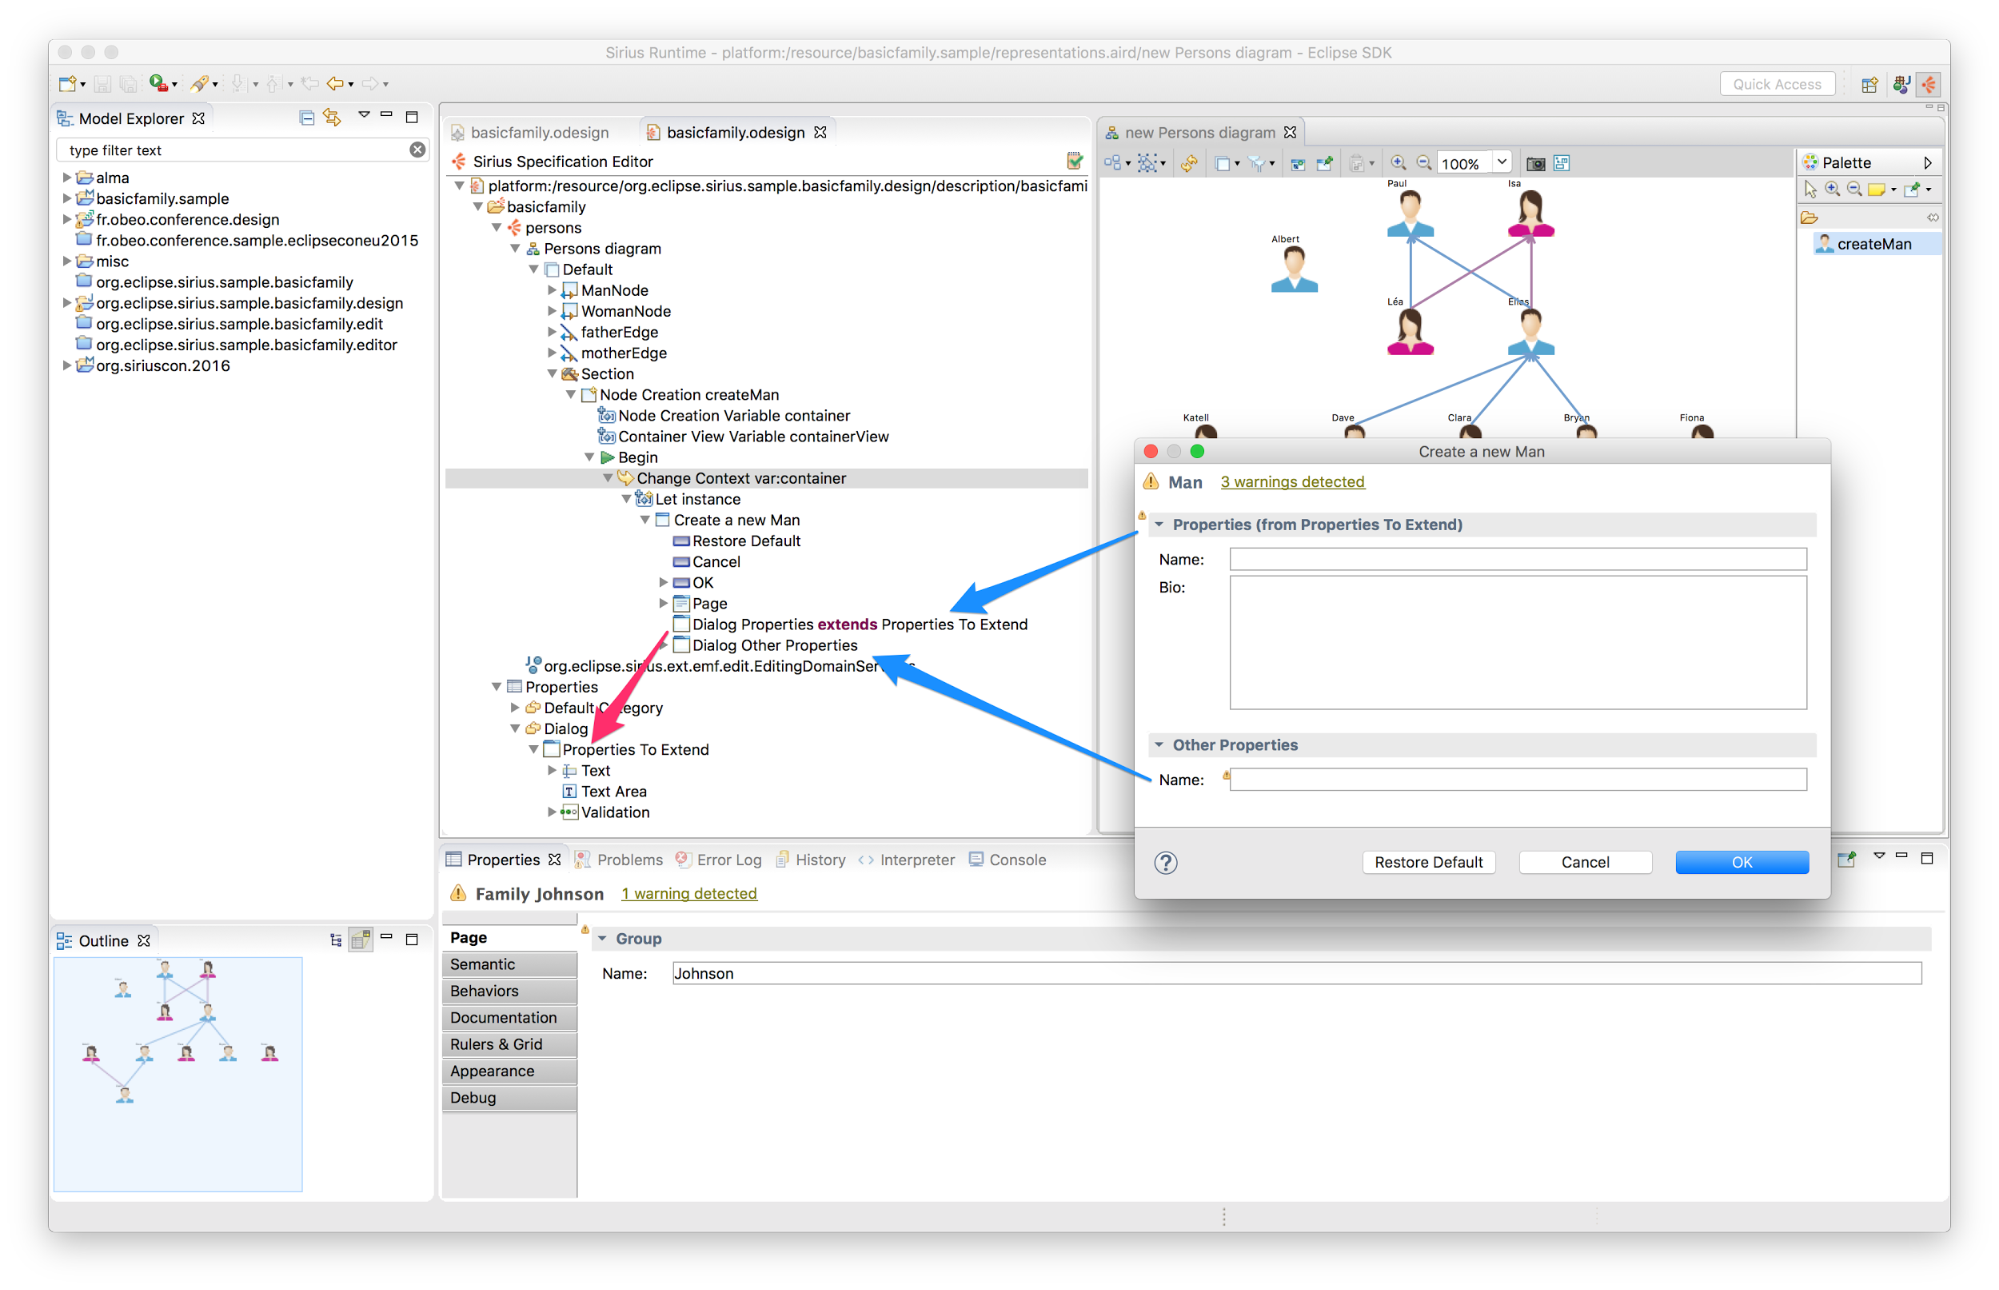Screen dimensions: 1999x1290
Task: Click the Arrange All diagram icon
Action: coord(1112,163)
